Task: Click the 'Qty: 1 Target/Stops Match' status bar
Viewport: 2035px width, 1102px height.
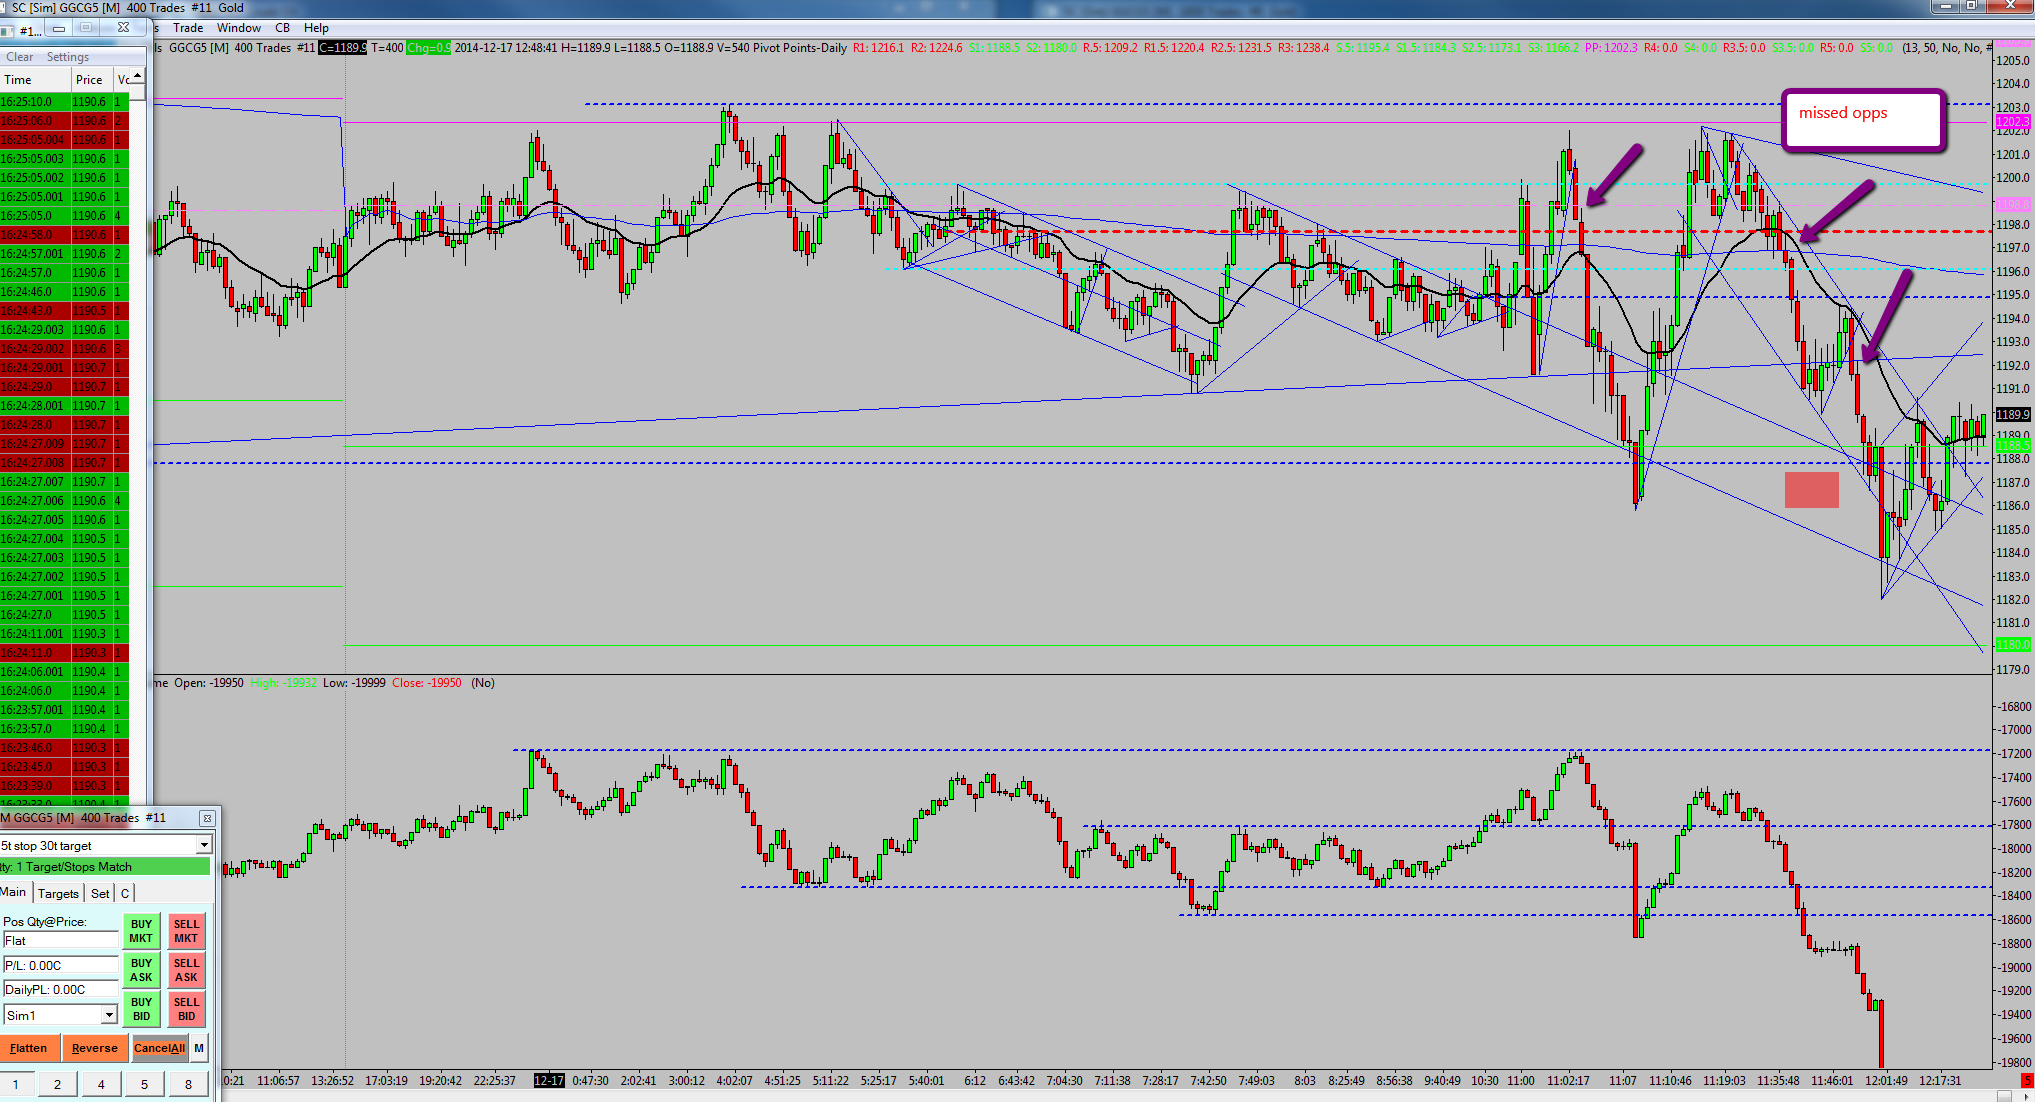Action: point(105,867)
